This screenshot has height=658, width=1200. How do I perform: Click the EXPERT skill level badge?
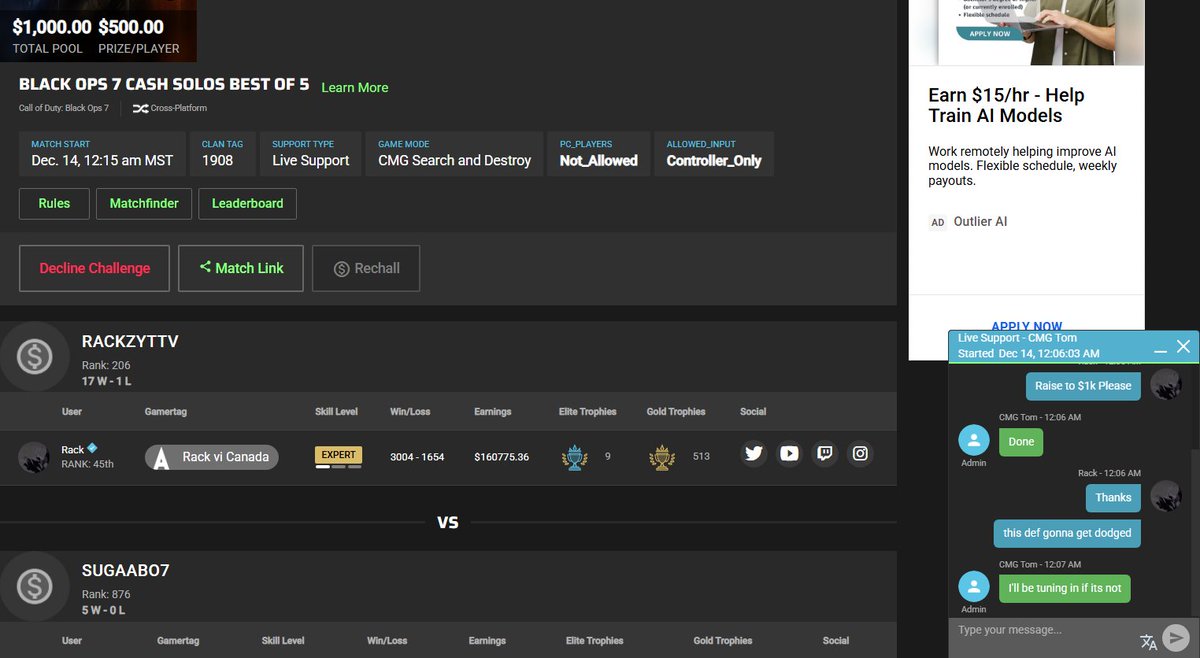click(338, 455)
